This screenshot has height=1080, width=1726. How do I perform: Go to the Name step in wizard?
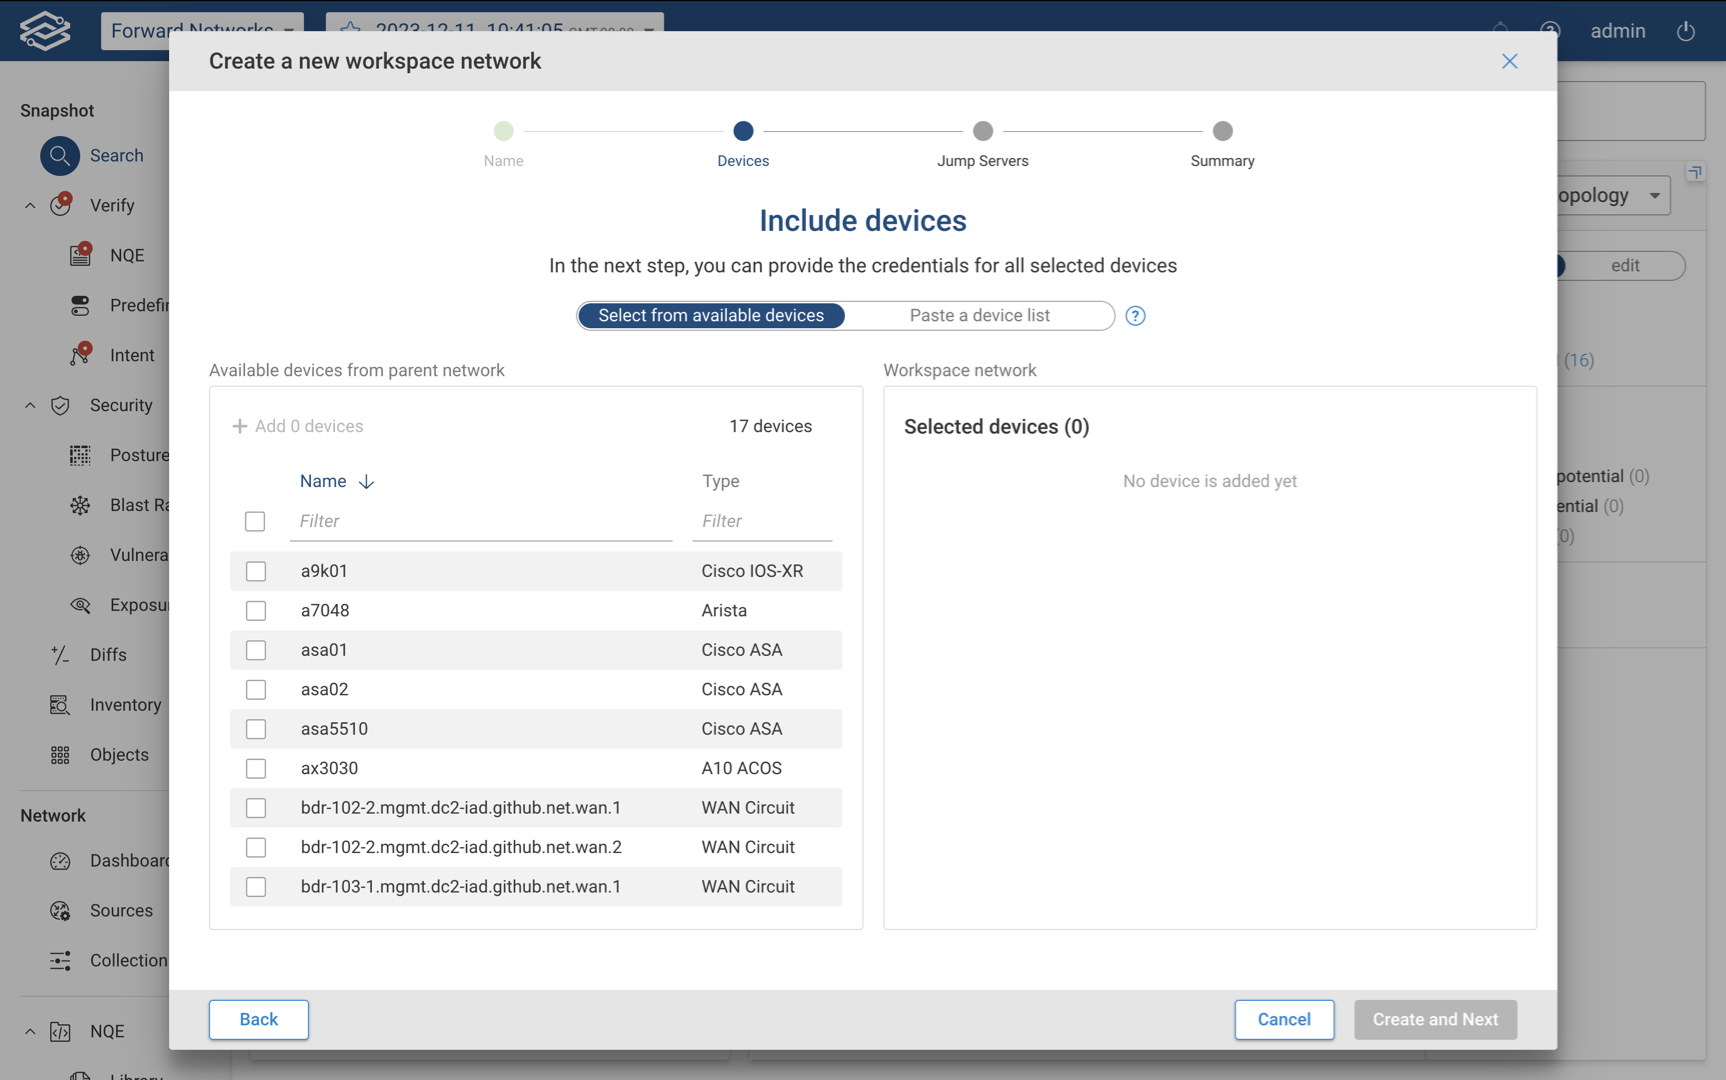coord(503,131)
